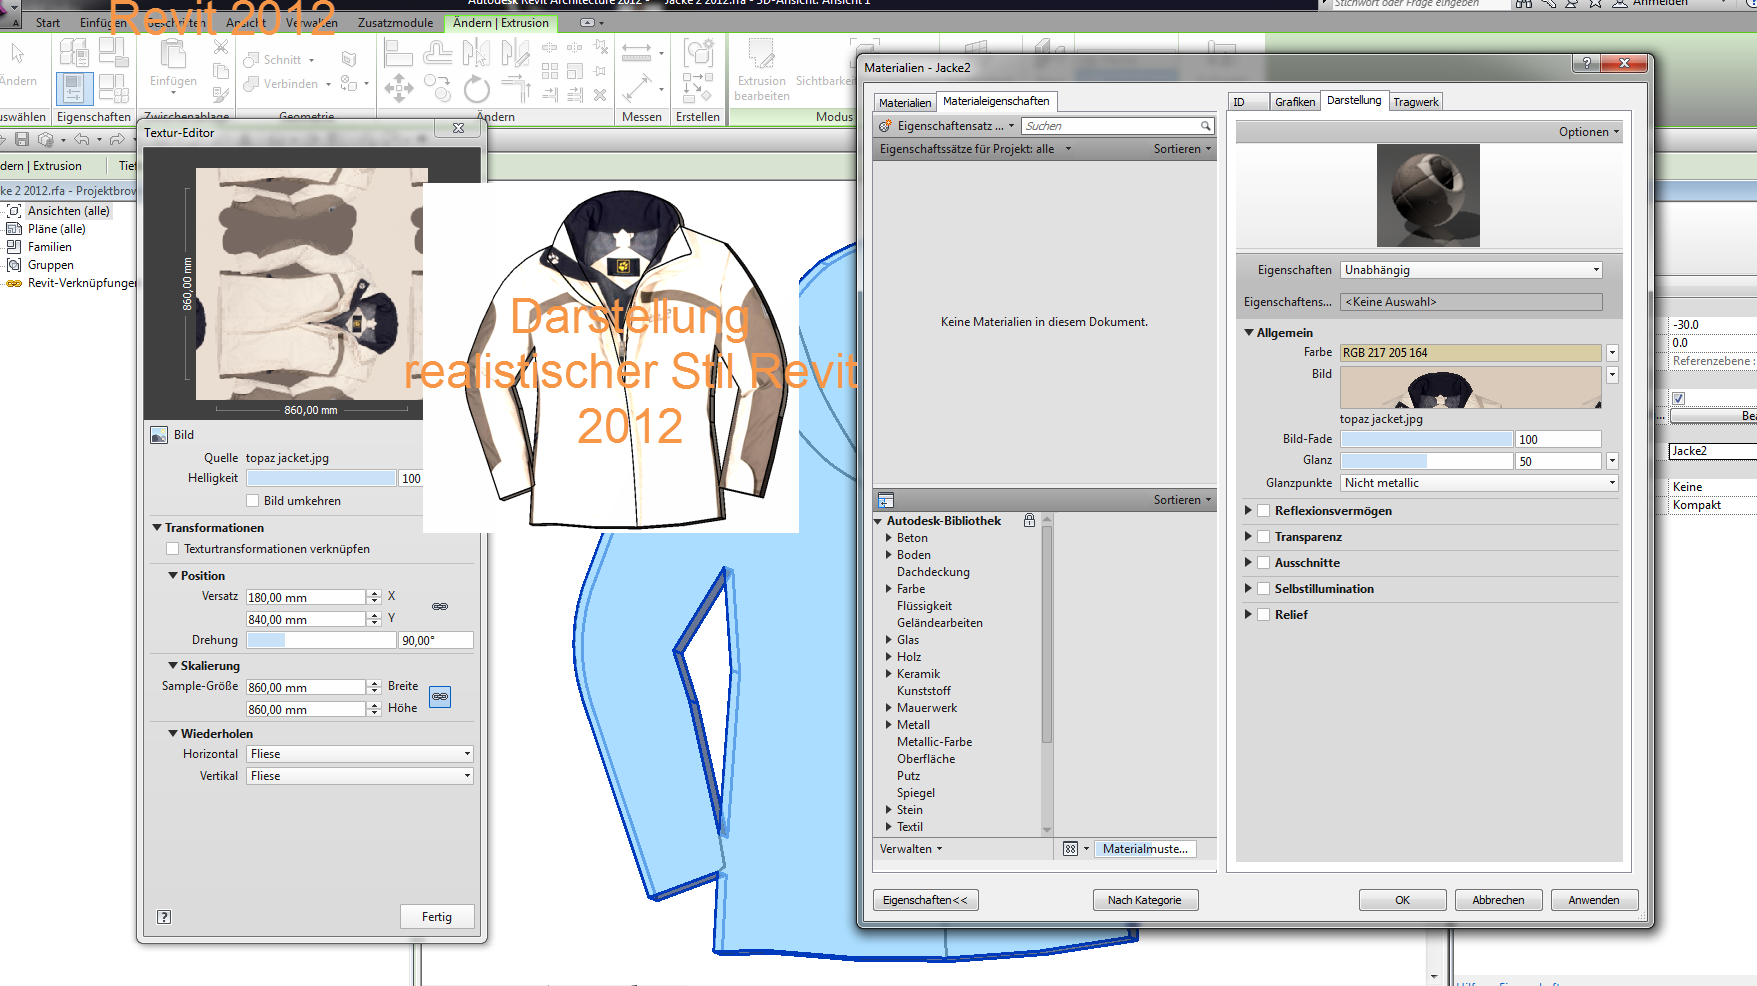This screenshot has width=1757, height=986.
Task: Expand the Textil library category
Action: point(888,827)
